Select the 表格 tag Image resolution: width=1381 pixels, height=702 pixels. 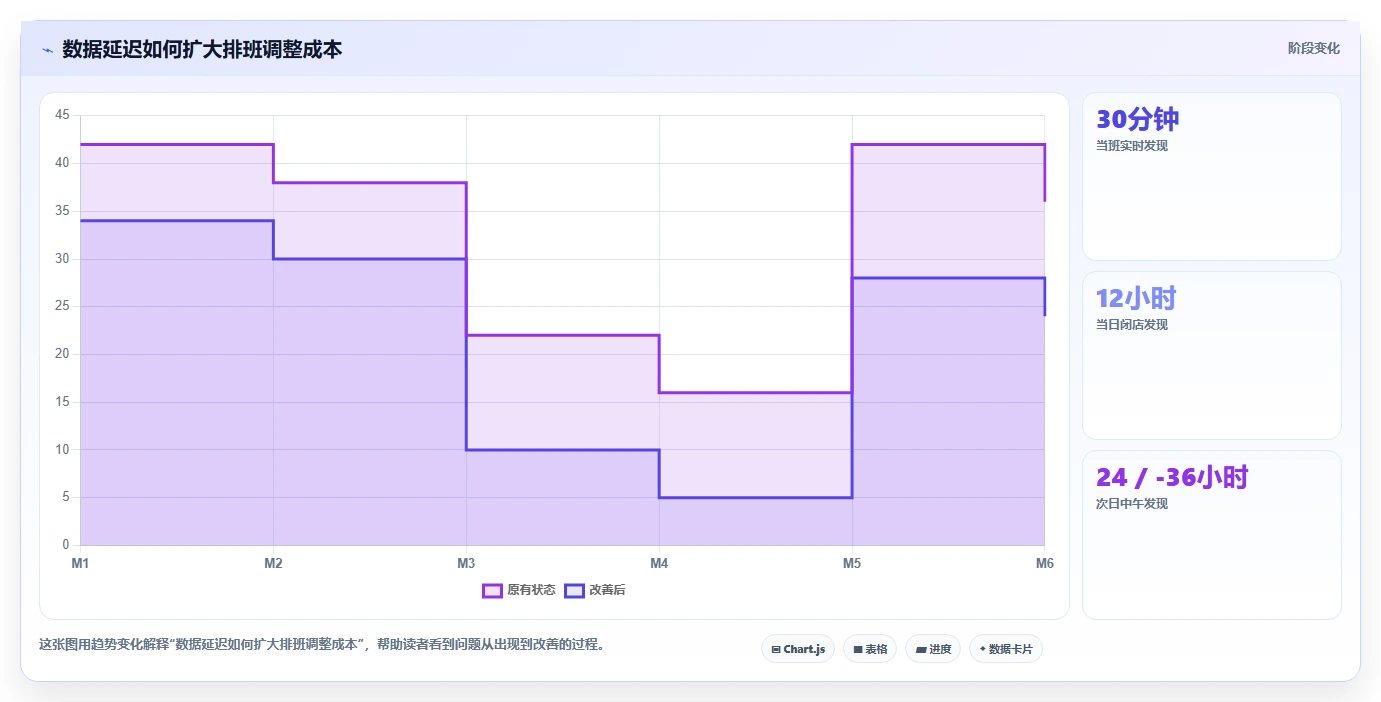click(870, 649)
